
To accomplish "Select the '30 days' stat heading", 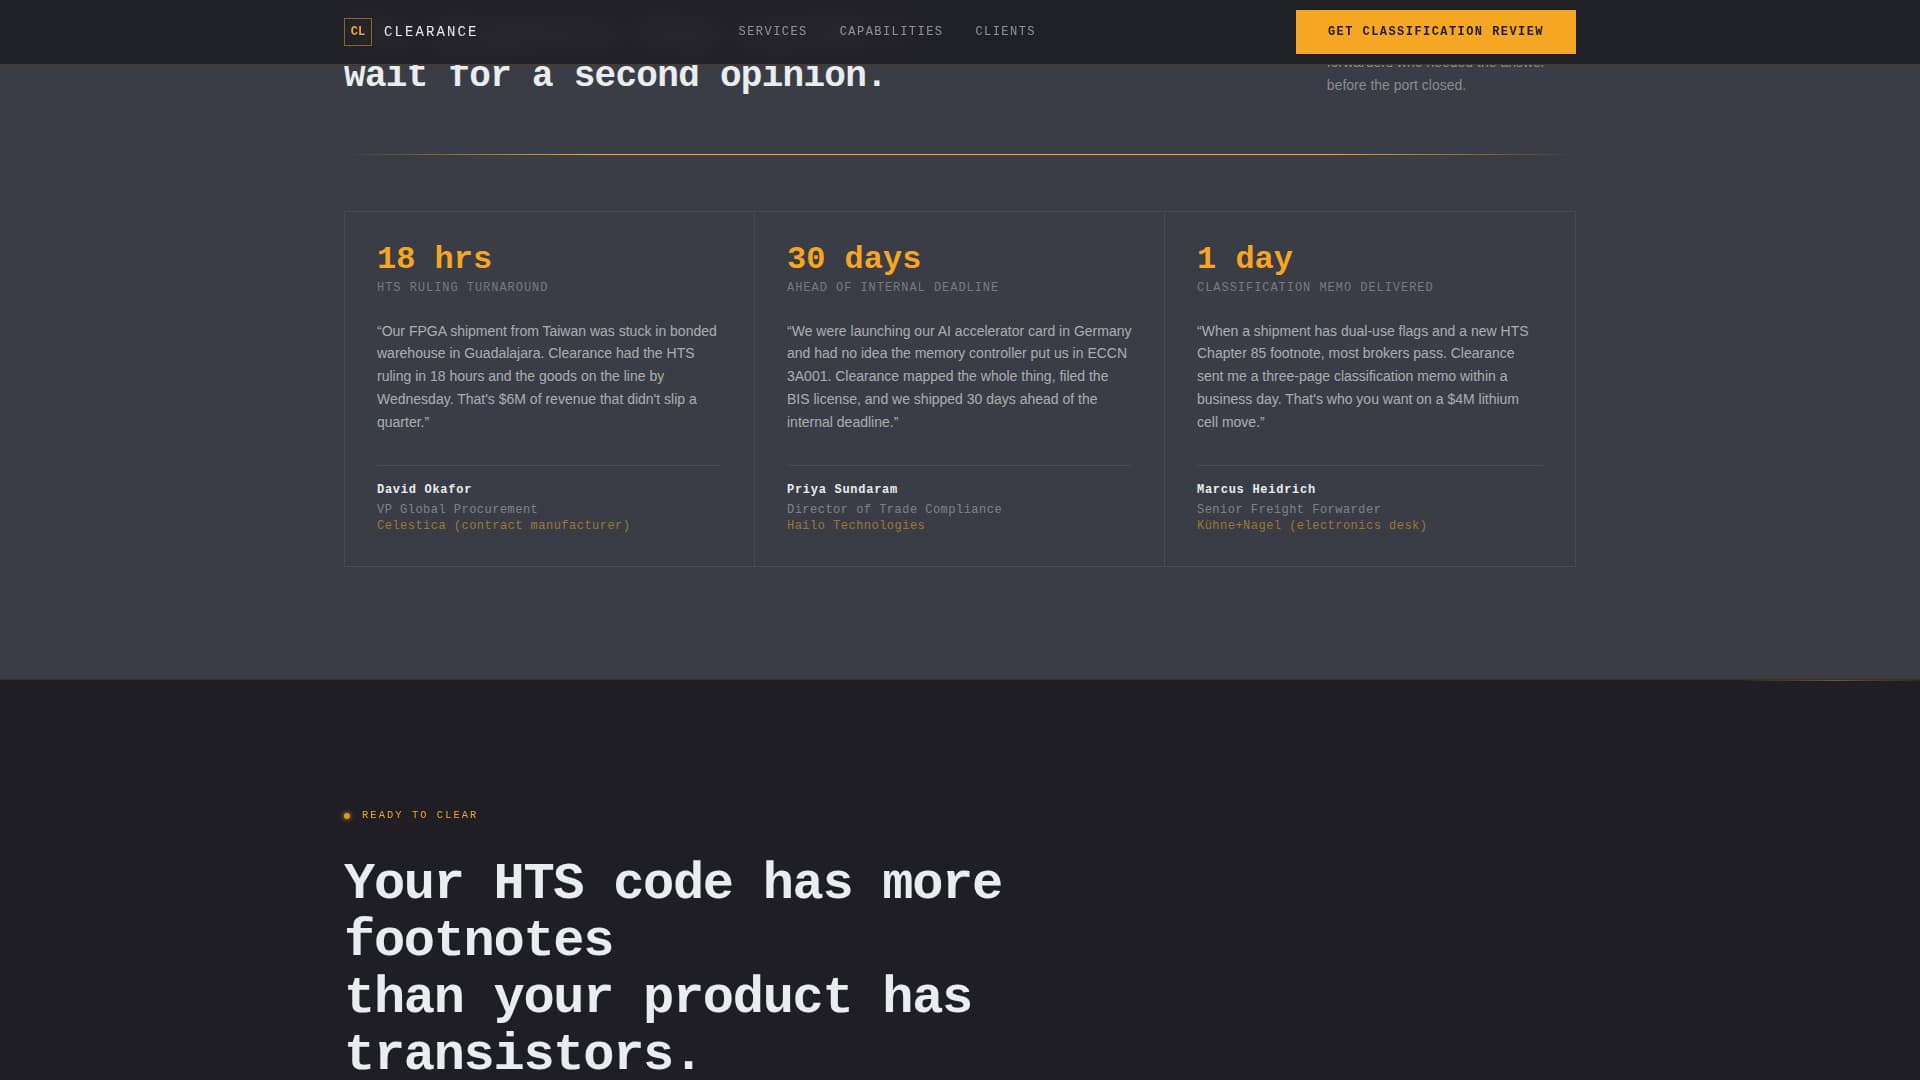I will point(853,258).
